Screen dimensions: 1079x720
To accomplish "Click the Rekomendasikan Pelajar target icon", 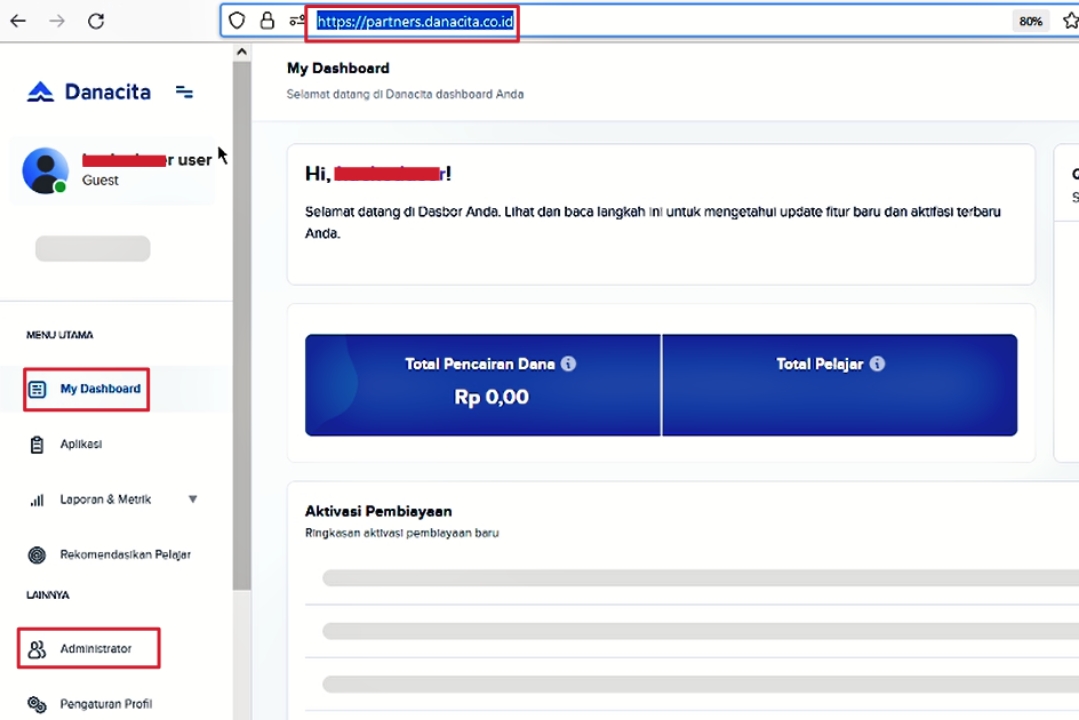I will click(x=37, y=555).
